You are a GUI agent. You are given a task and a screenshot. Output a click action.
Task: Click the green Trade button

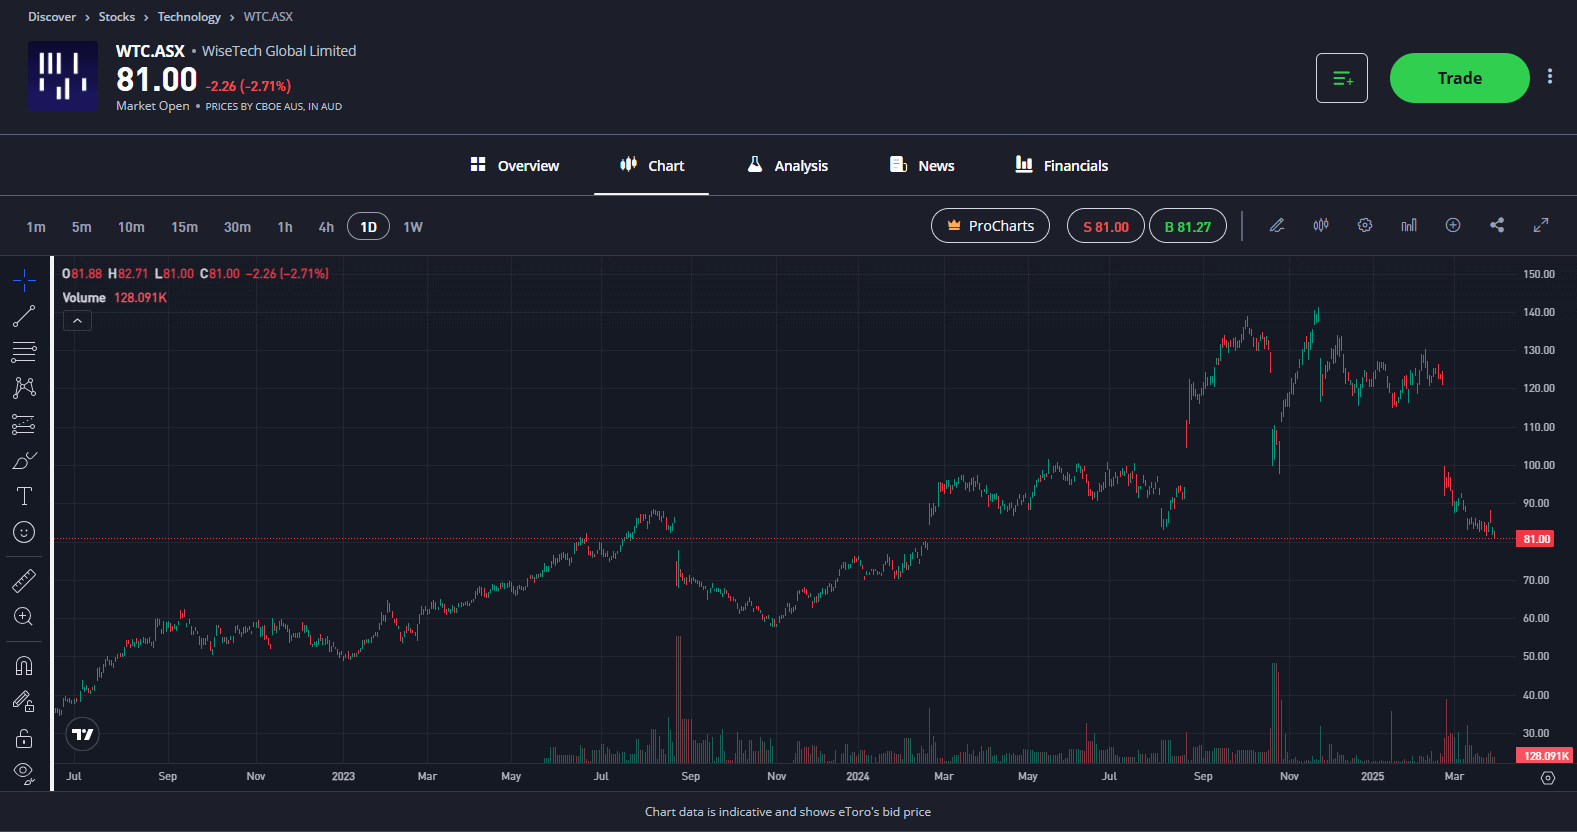(1460, 78)
